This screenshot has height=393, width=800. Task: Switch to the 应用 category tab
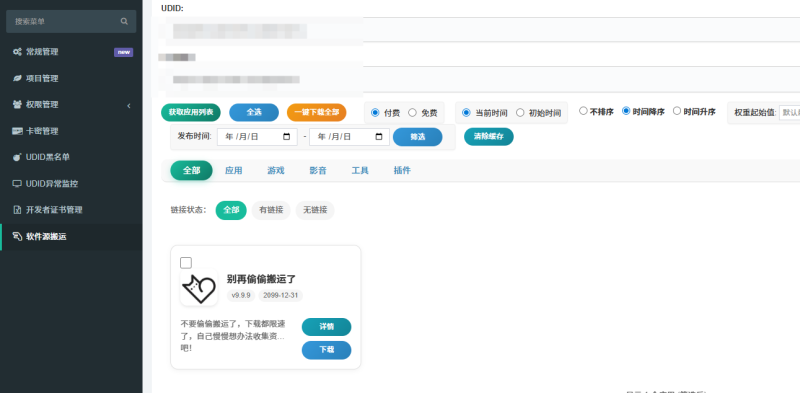click(234, 170)
